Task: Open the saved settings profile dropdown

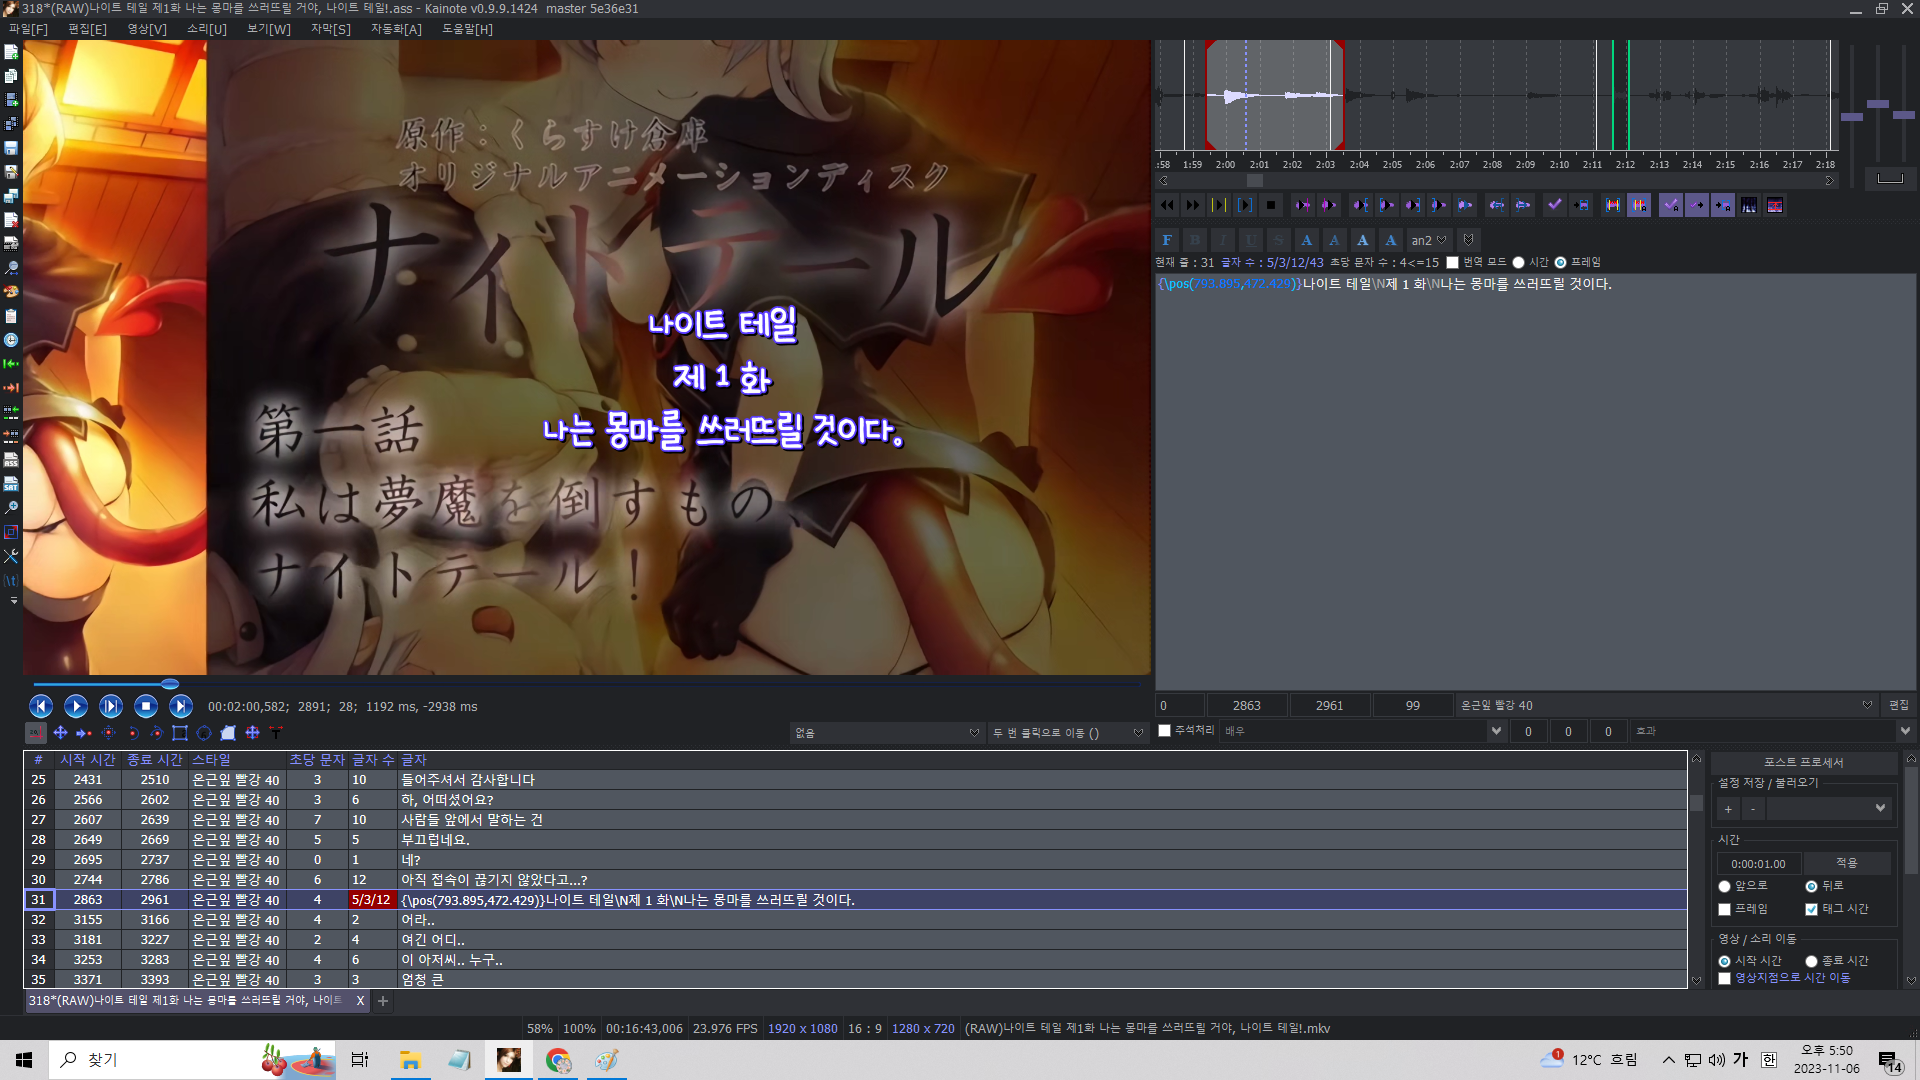Action: [x=1829, y=808]
